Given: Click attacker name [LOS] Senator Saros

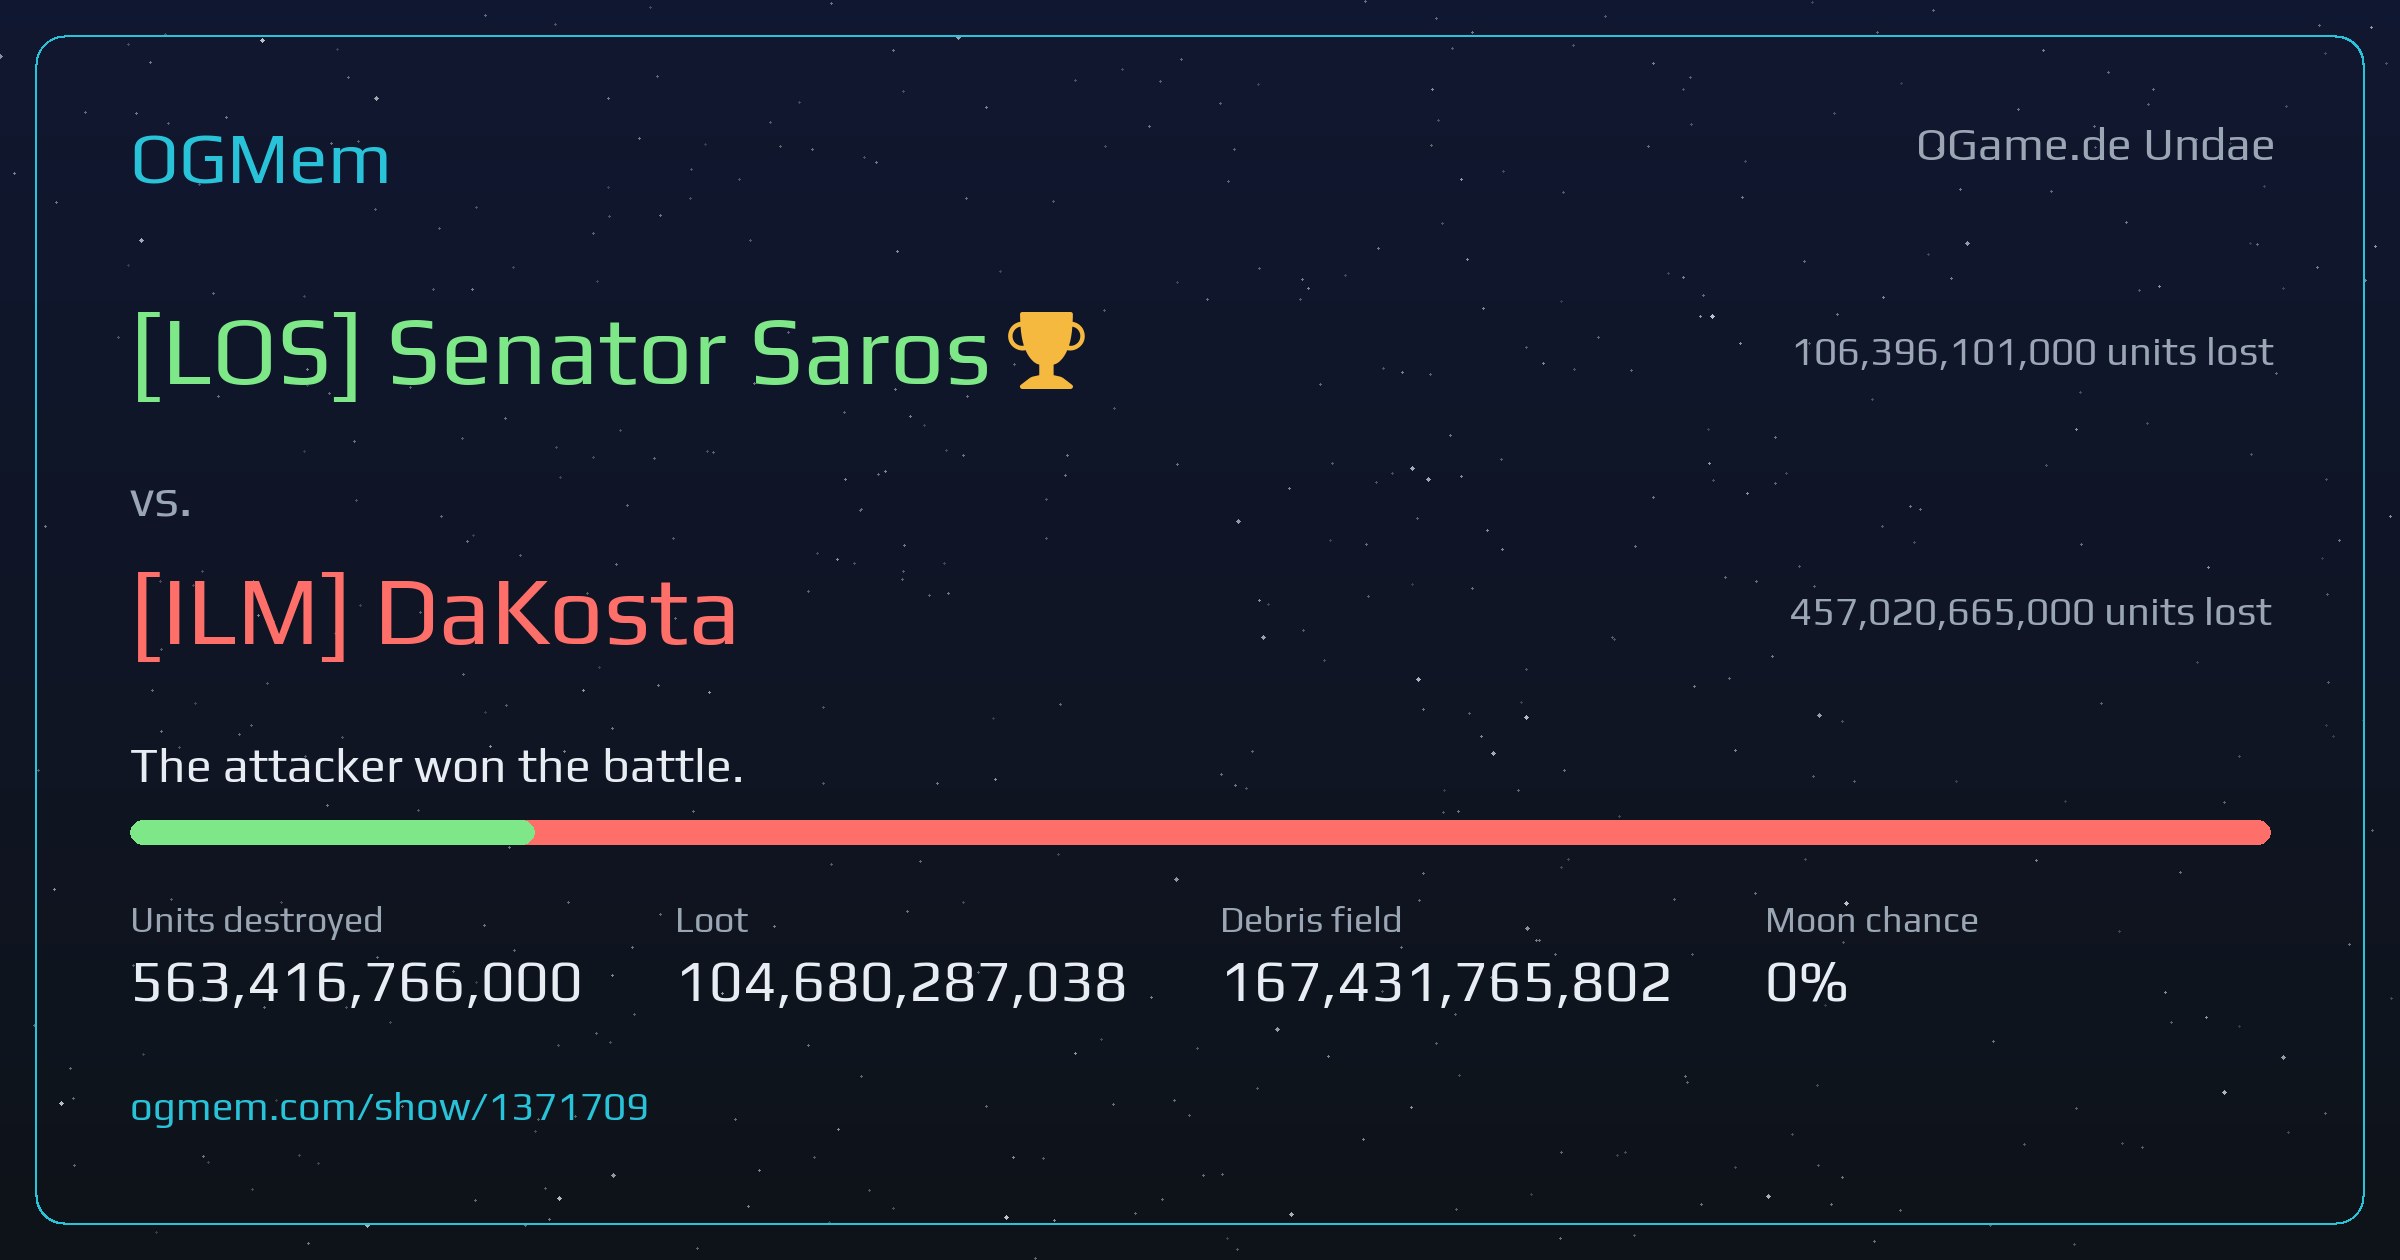Looking at the screenshot, I should point(562,354).
